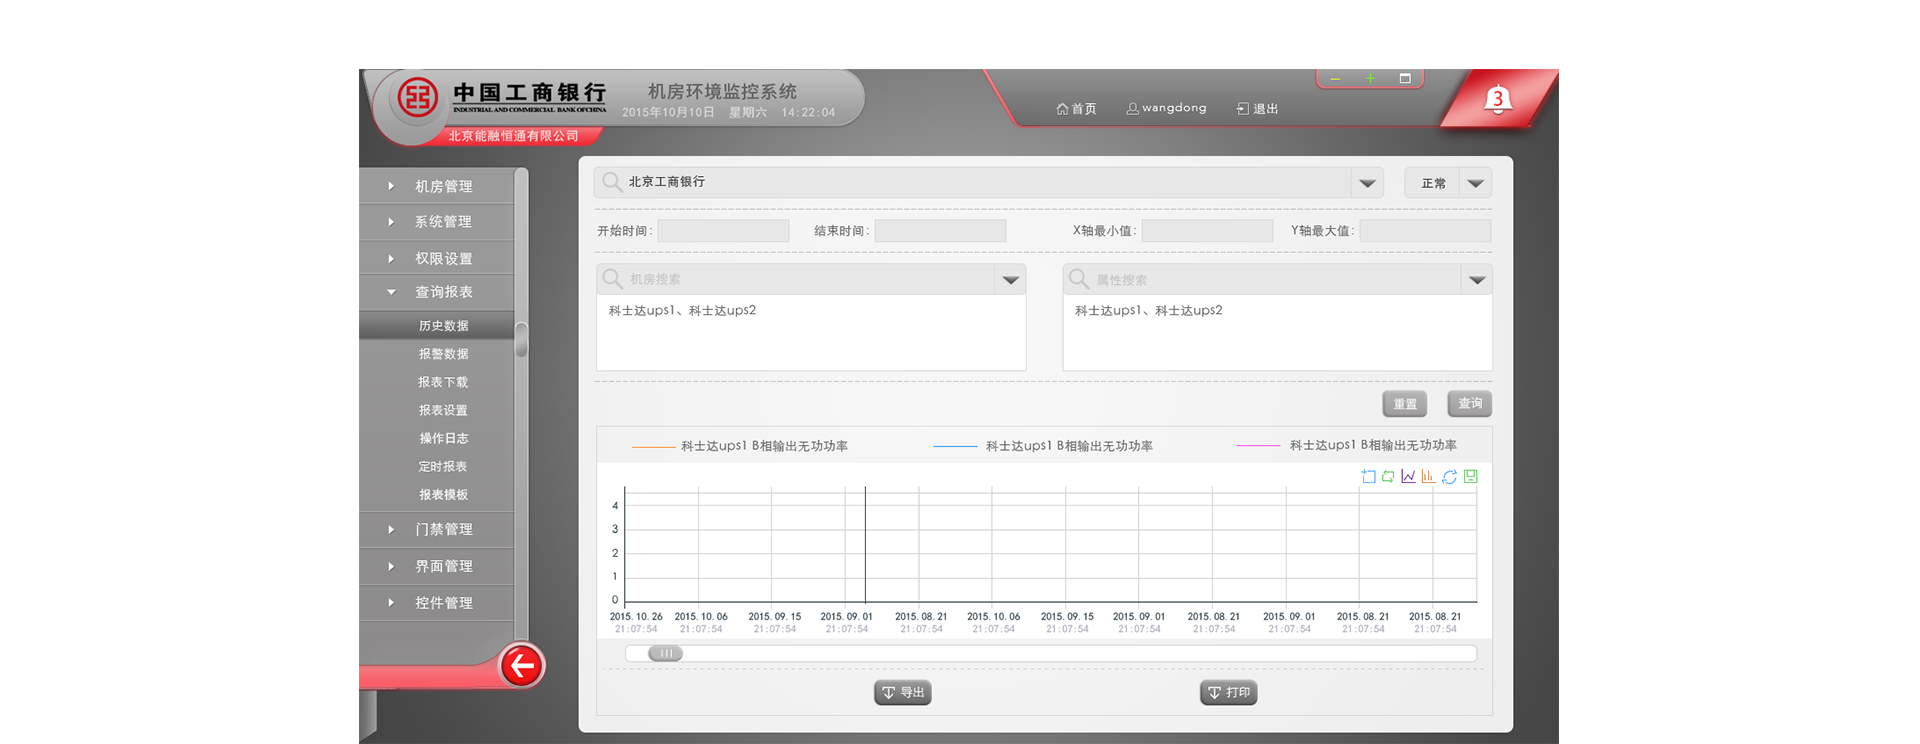The height and width of the screenshot is (744, 1920).
Task: Click the 北京工商银行 search field
Action: coord(988,183)
